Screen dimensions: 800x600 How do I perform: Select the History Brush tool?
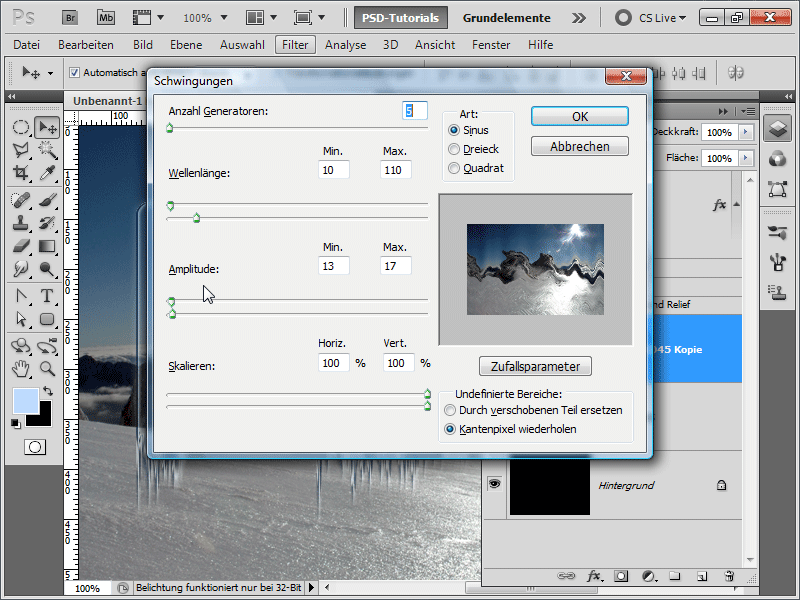click(47, 223)
